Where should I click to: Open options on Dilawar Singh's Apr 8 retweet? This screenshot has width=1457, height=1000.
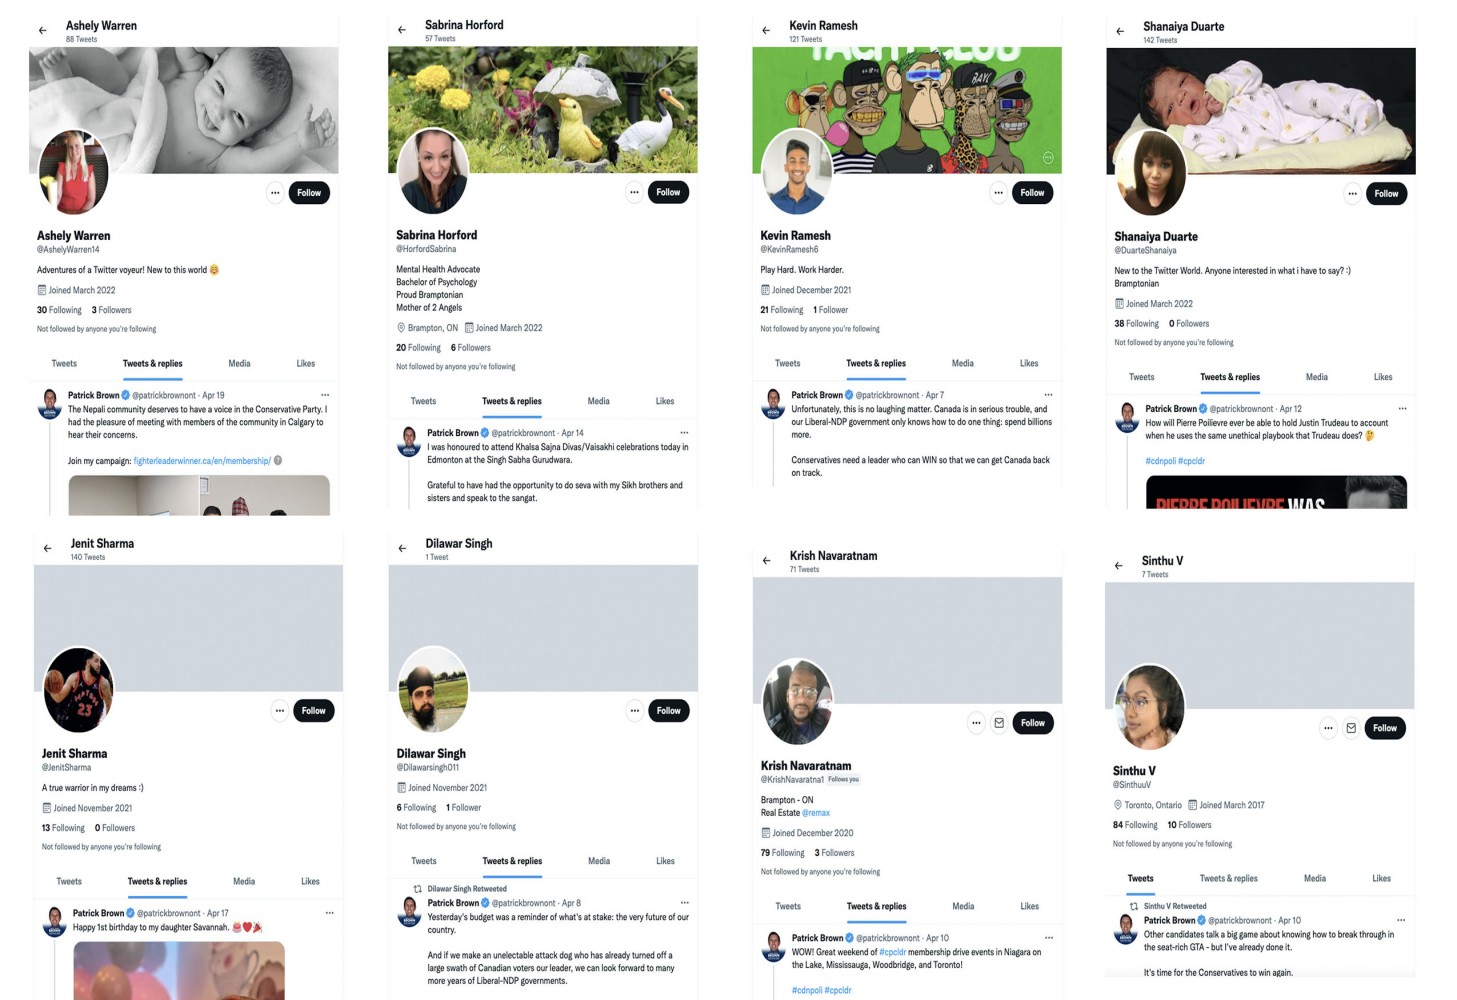click(684, 903)
